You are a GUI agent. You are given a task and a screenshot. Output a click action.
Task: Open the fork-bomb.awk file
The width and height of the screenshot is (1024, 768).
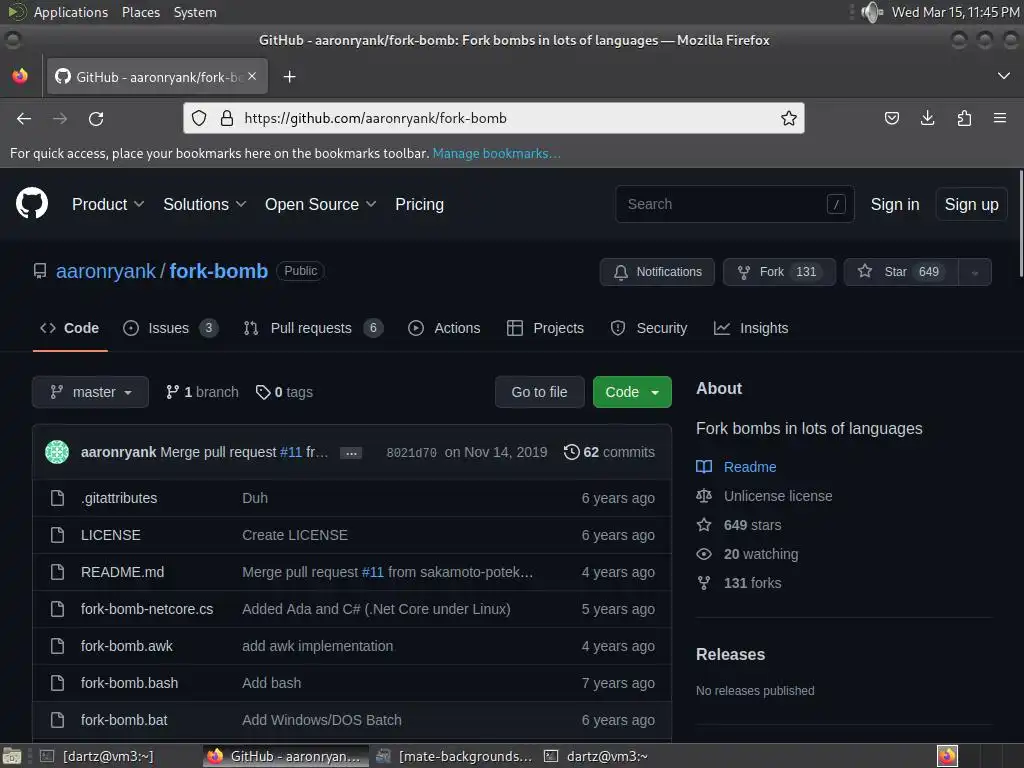coord(127,646)
